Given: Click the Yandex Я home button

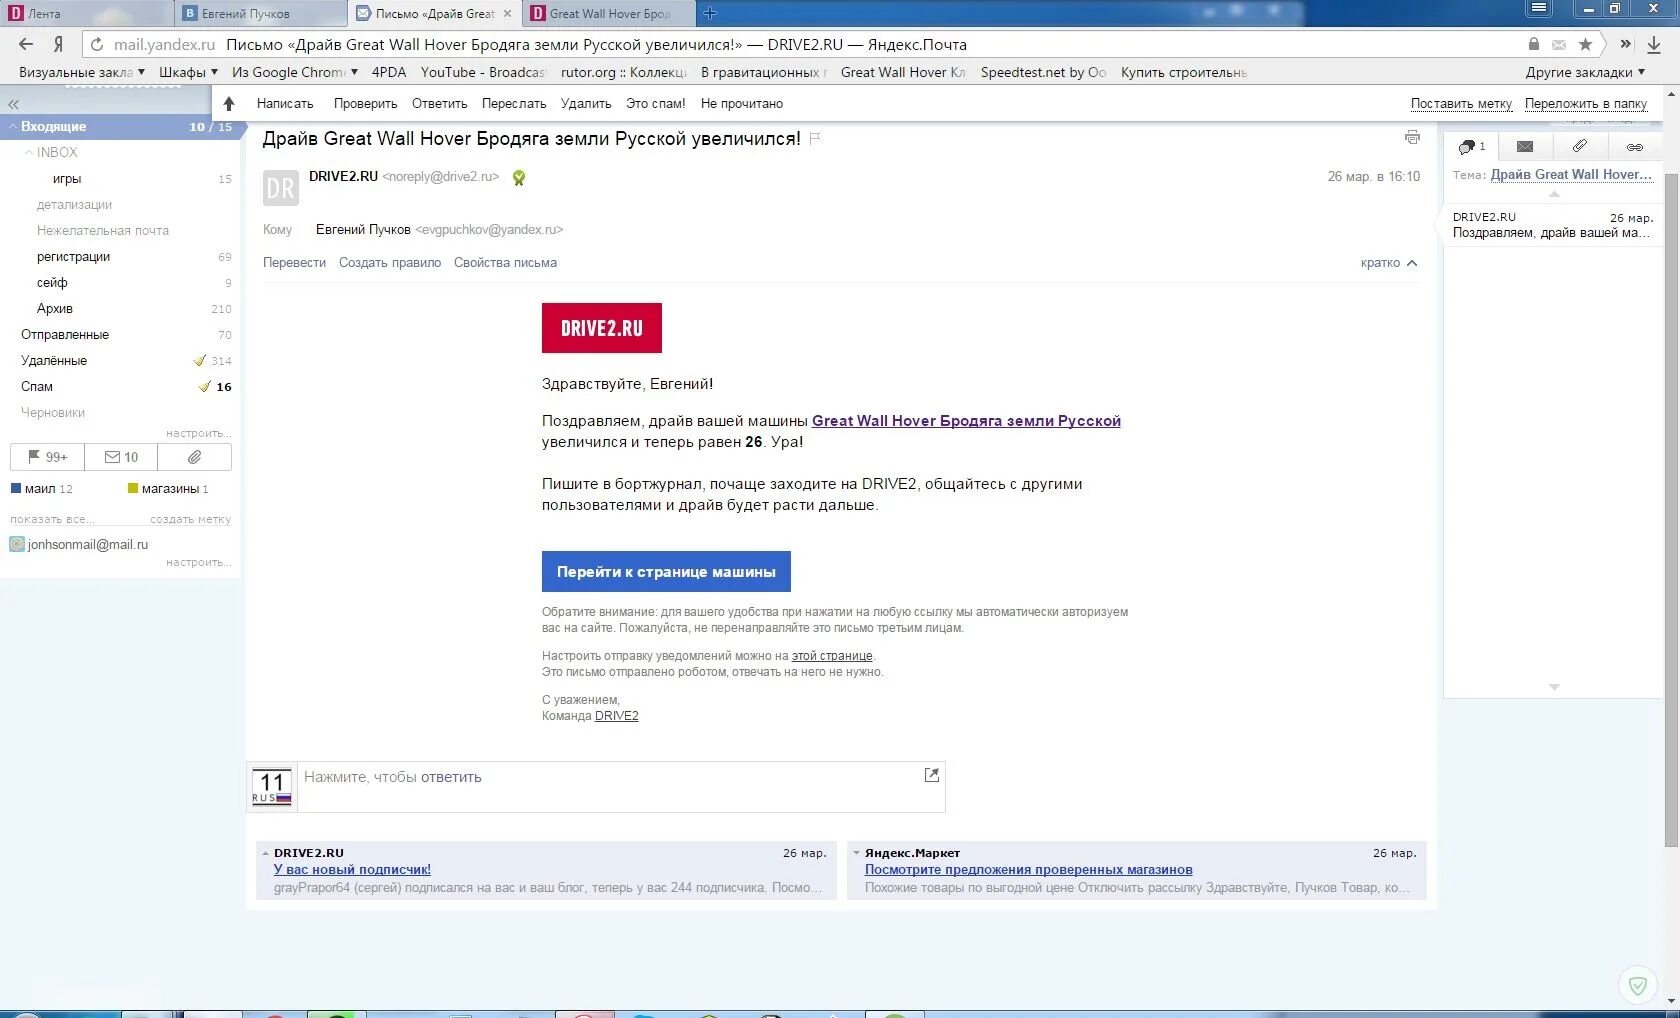Looking at the screenshot, I should [58, 44].
